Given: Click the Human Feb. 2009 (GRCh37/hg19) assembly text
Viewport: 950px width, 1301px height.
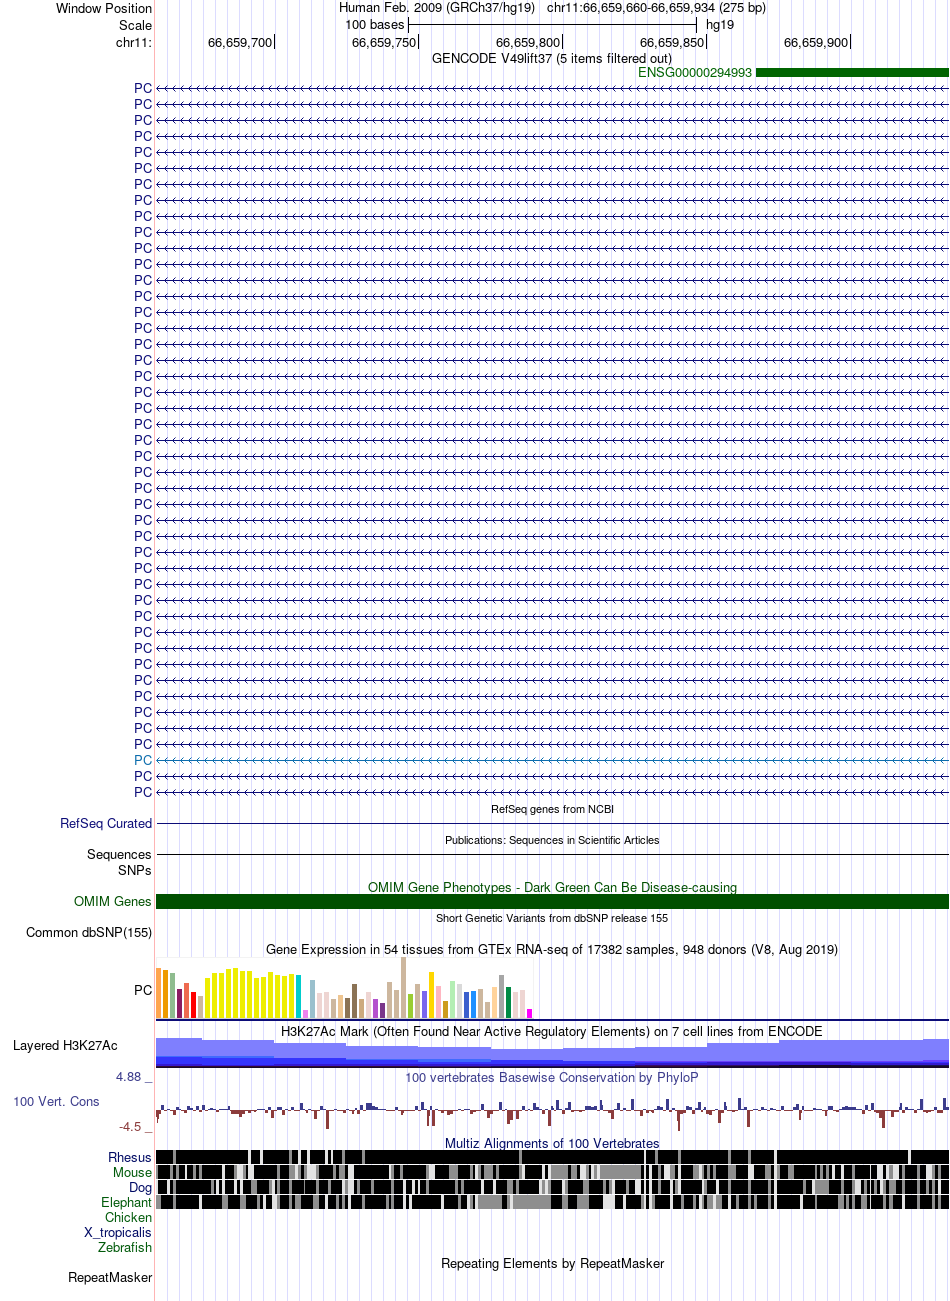Looking at the screenshot, I should click(x=437, y=8).
